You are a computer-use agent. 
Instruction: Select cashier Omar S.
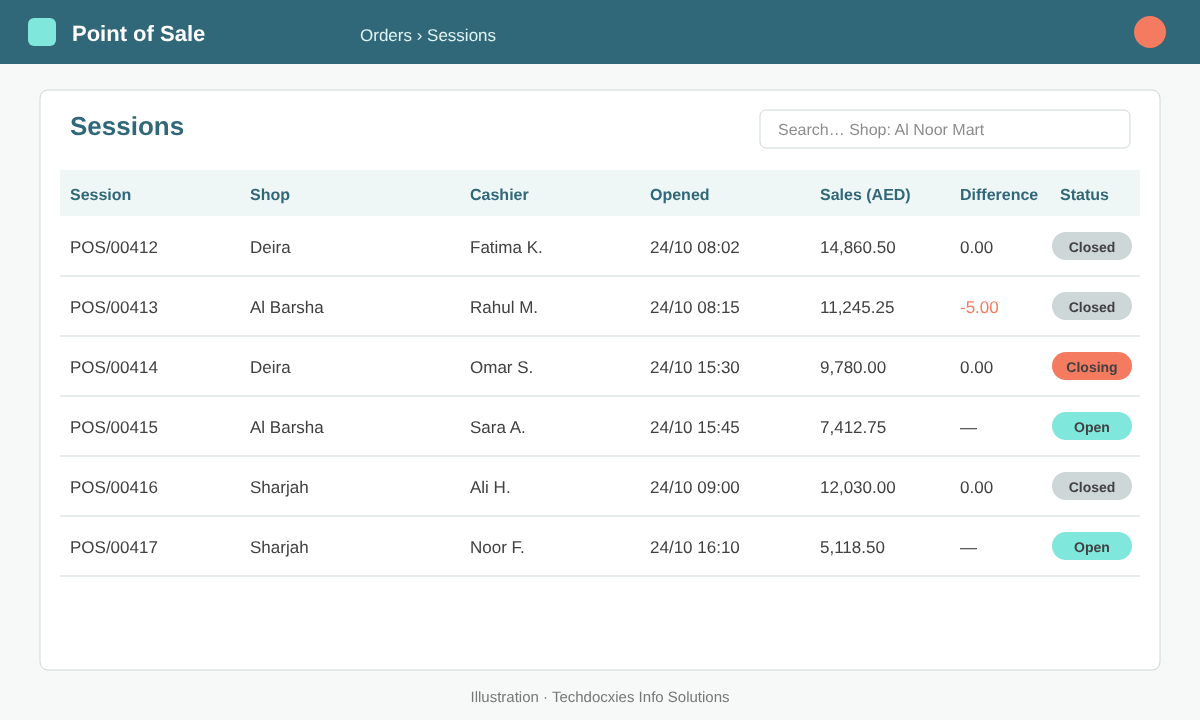[501, 367]
